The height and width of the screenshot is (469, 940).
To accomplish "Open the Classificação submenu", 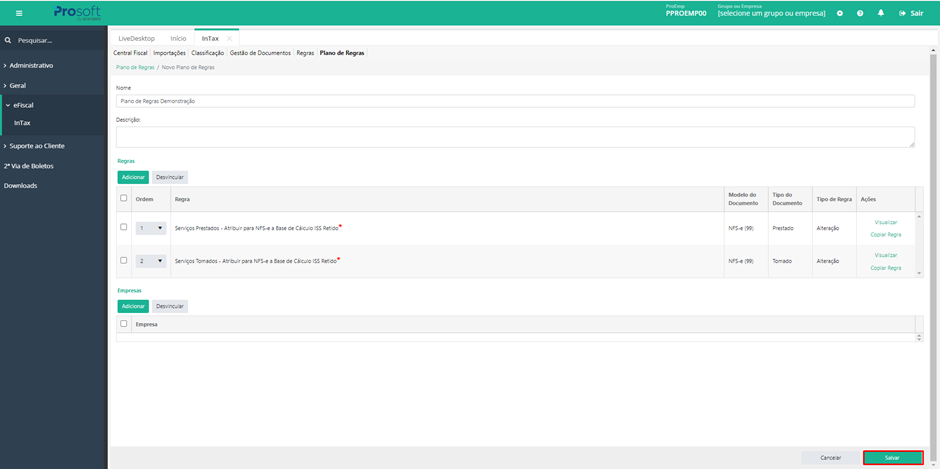I will click(x=207, y=53).
